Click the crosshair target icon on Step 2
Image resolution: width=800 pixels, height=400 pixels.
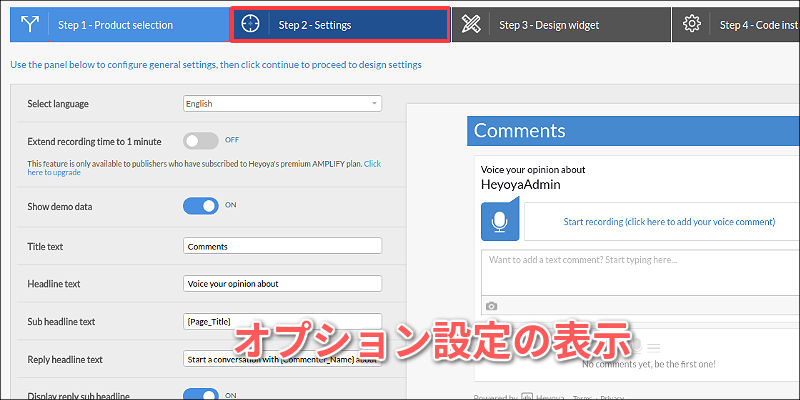click(250, 24)
